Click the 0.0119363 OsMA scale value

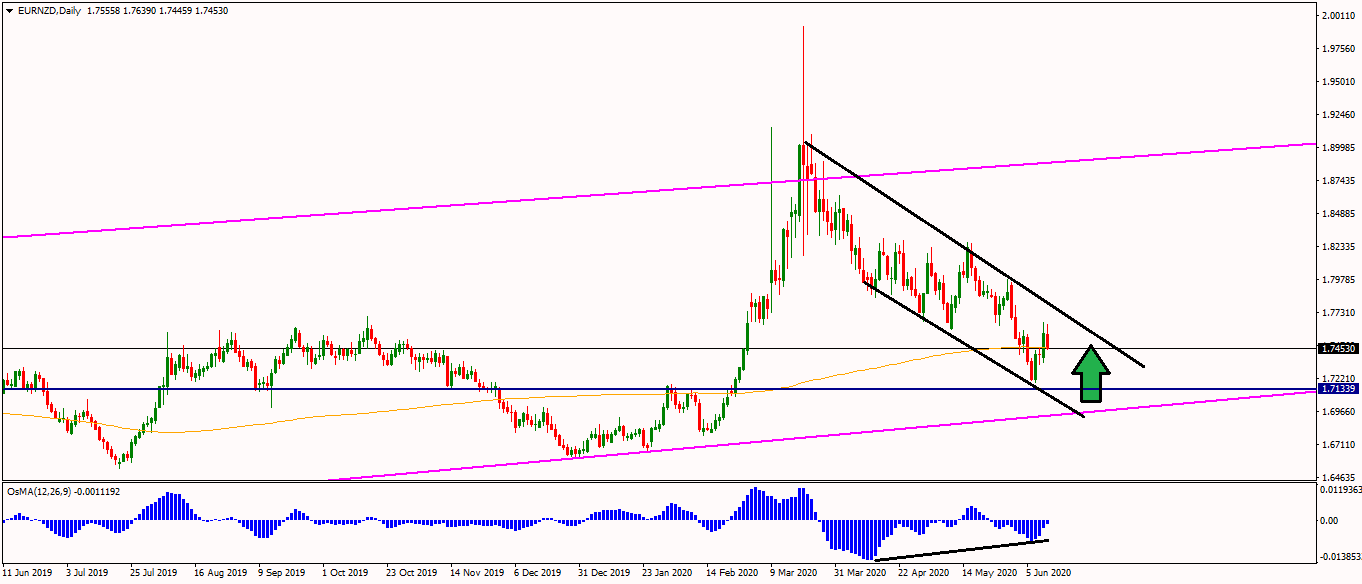(1340, 490)
